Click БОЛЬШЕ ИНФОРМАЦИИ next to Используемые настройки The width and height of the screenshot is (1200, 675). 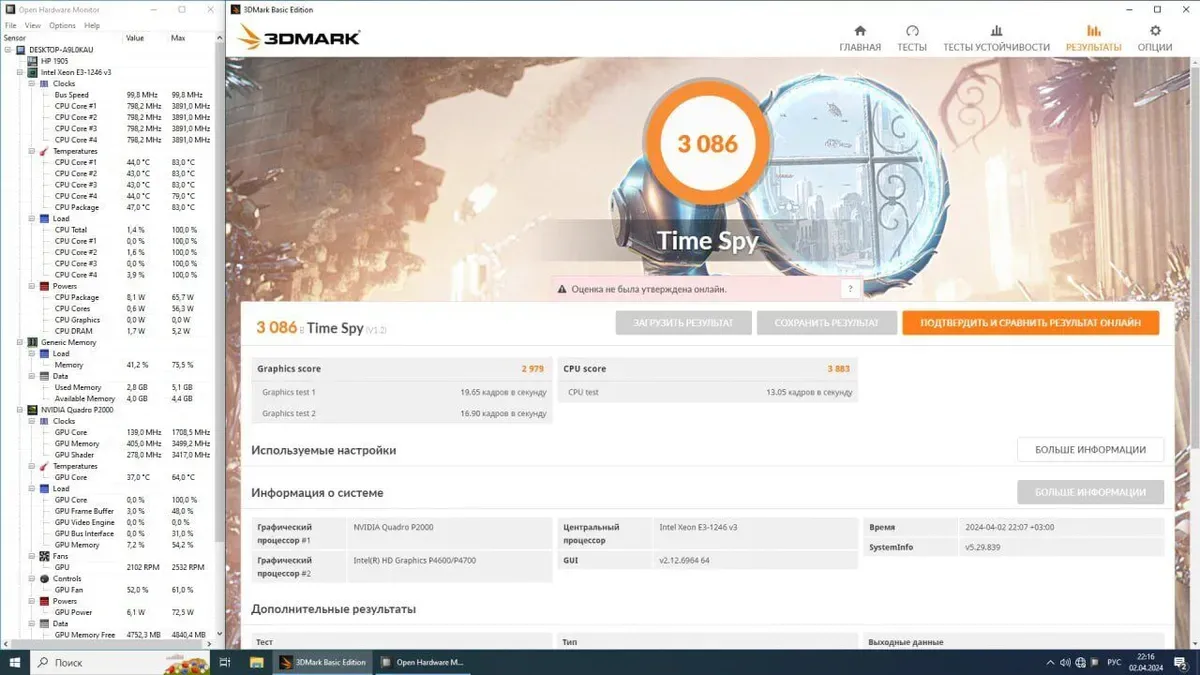(1090, 450)
